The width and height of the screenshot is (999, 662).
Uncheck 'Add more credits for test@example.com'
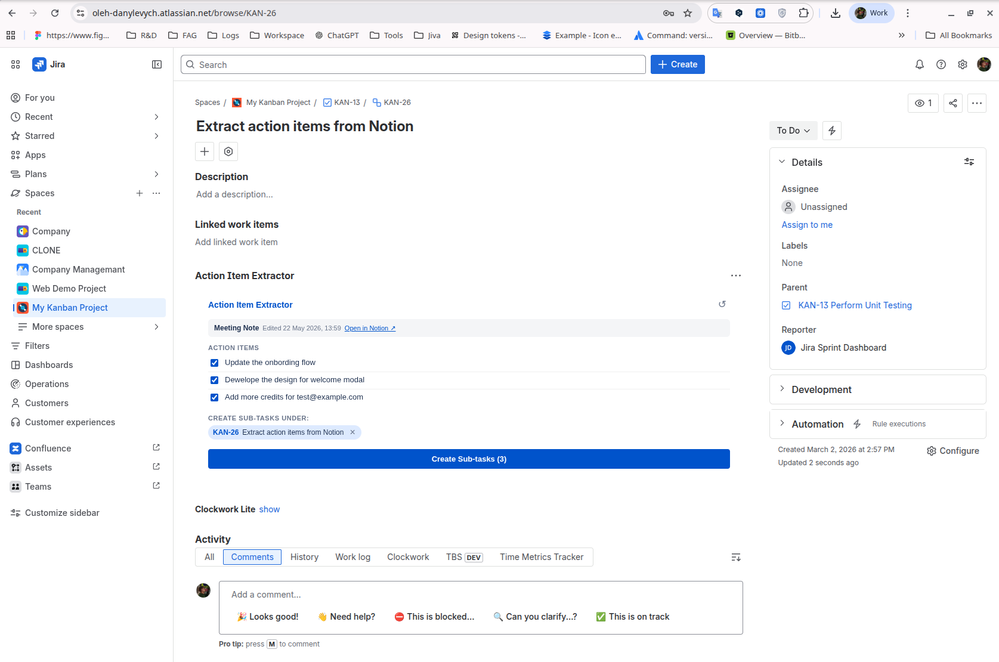click(x=214, y=397)
